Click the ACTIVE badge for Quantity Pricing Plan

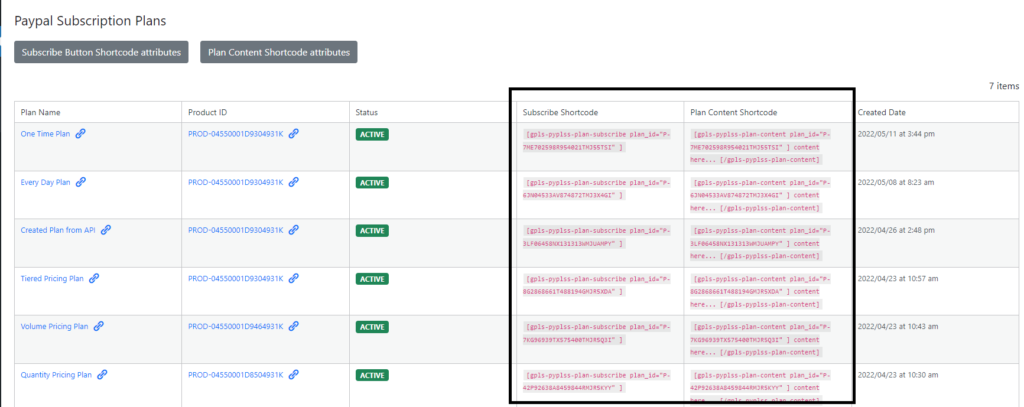pos(372,375)
